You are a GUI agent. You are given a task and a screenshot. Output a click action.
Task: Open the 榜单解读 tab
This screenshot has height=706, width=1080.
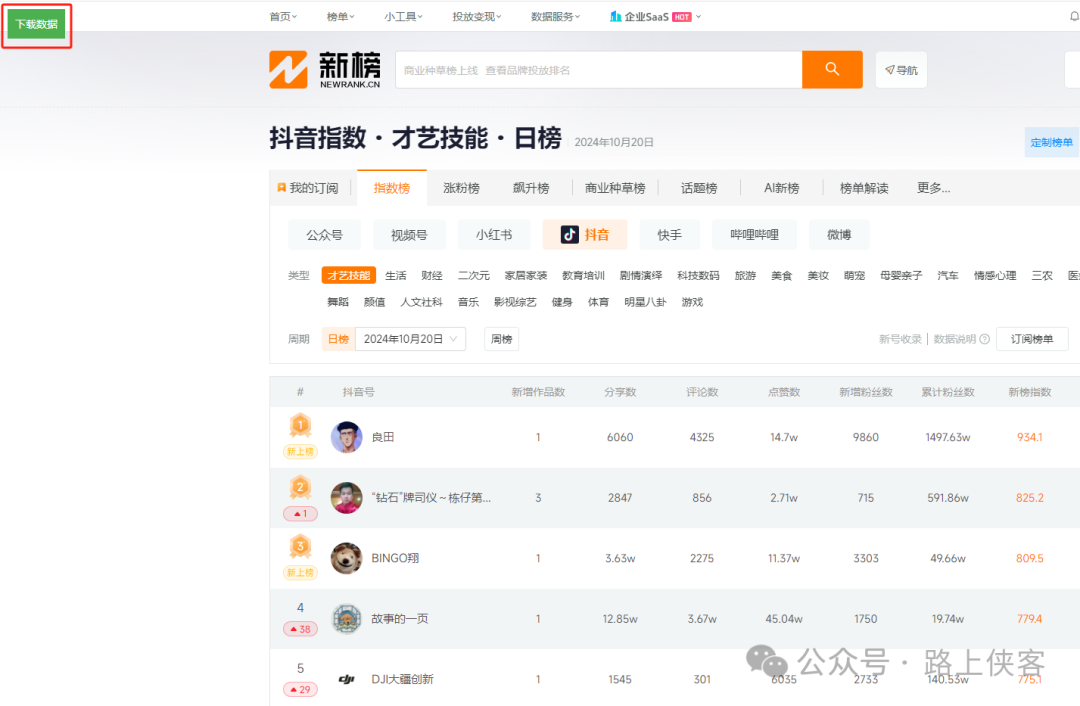864,188
